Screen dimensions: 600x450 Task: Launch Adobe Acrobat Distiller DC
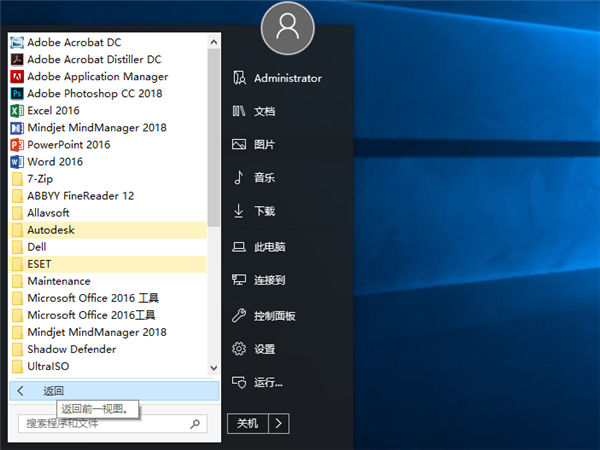pyautogui.click(x=93, y=59)
